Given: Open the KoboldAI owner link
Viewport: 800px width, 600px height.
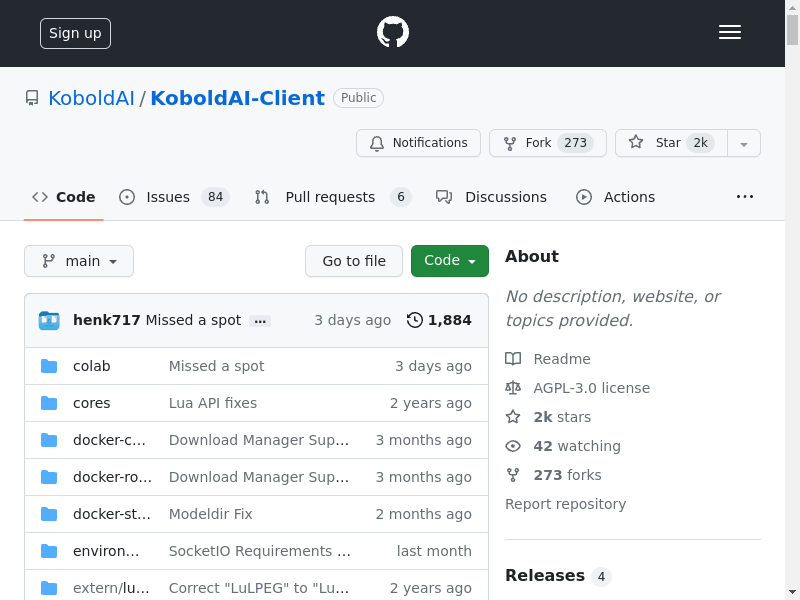Looking at the screenshot, I should (x=91, y=98).
